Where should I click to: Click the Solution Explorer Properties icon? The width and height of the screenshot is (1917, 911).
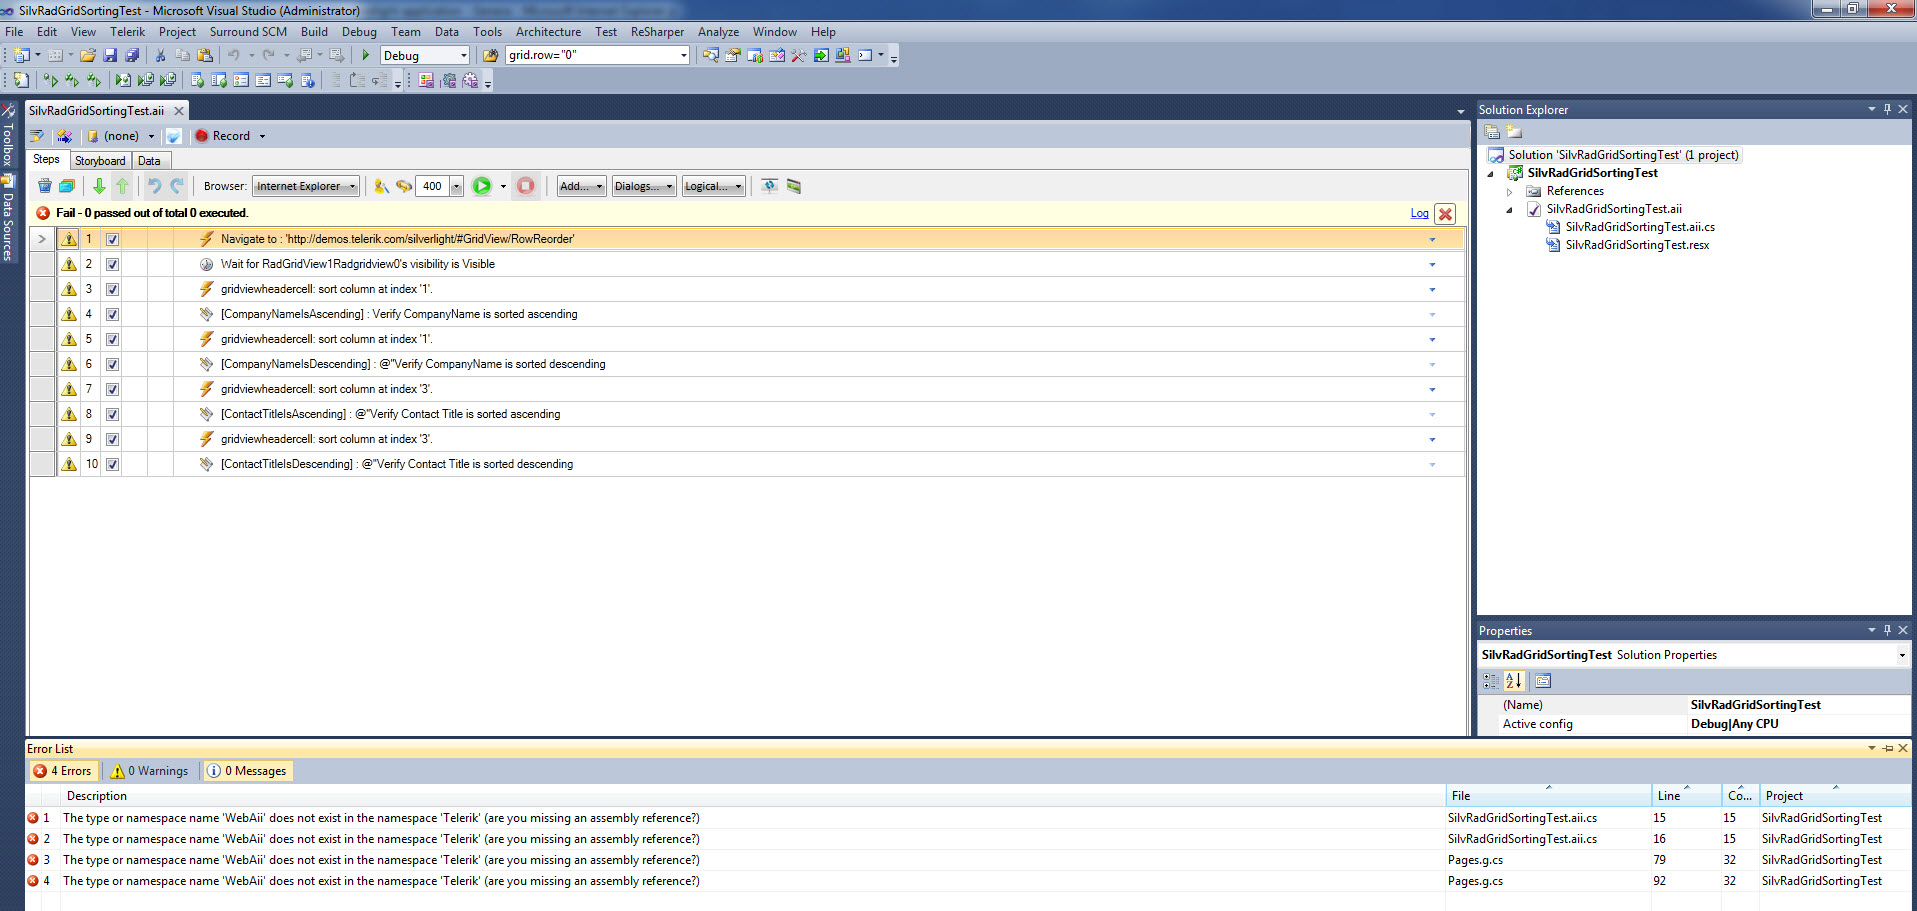point(1492,132)
